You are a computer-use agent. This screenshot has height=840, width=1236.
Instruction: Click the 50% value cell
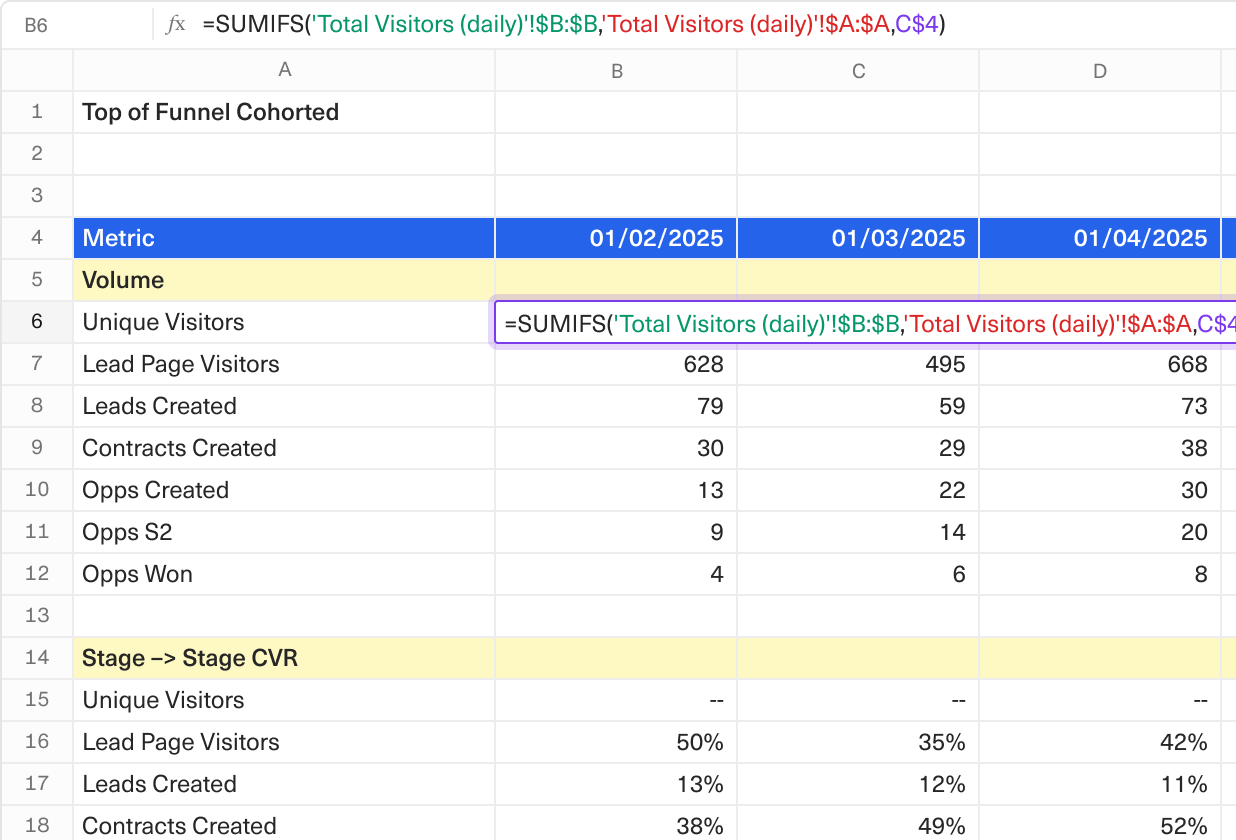[617, 742]
